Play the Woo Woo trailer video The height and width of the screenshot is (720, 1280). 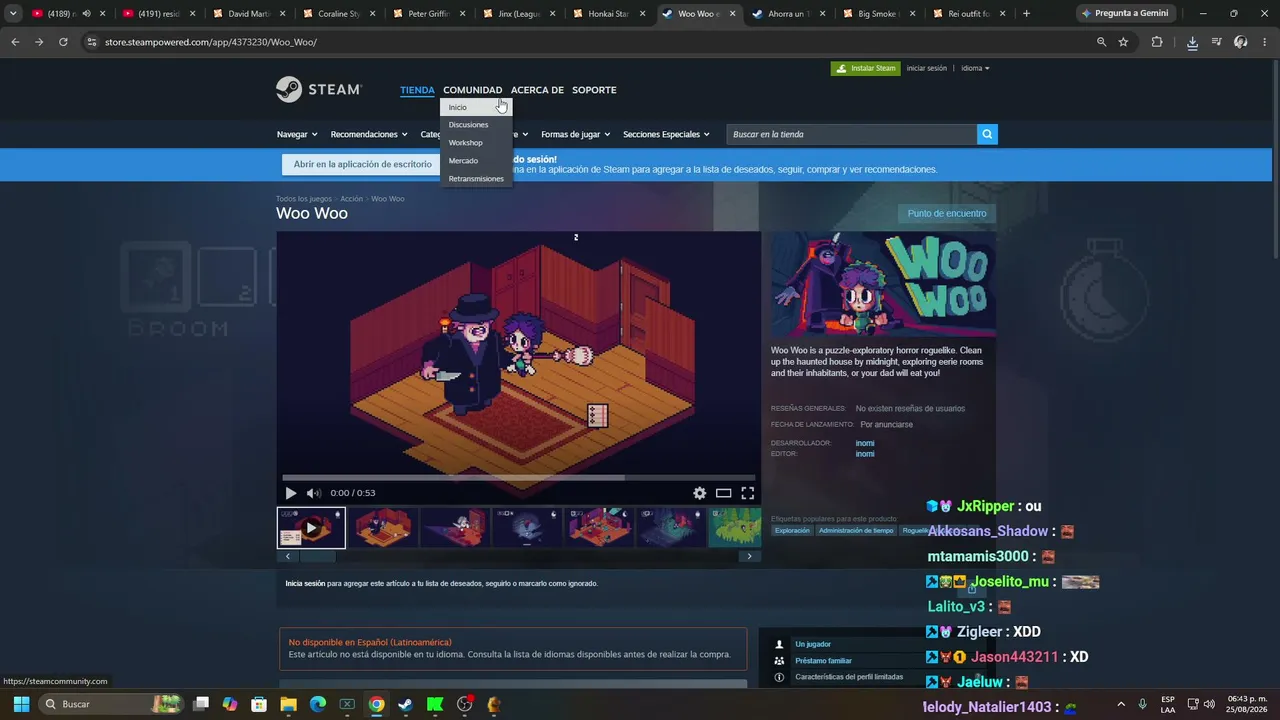point(291,493)
